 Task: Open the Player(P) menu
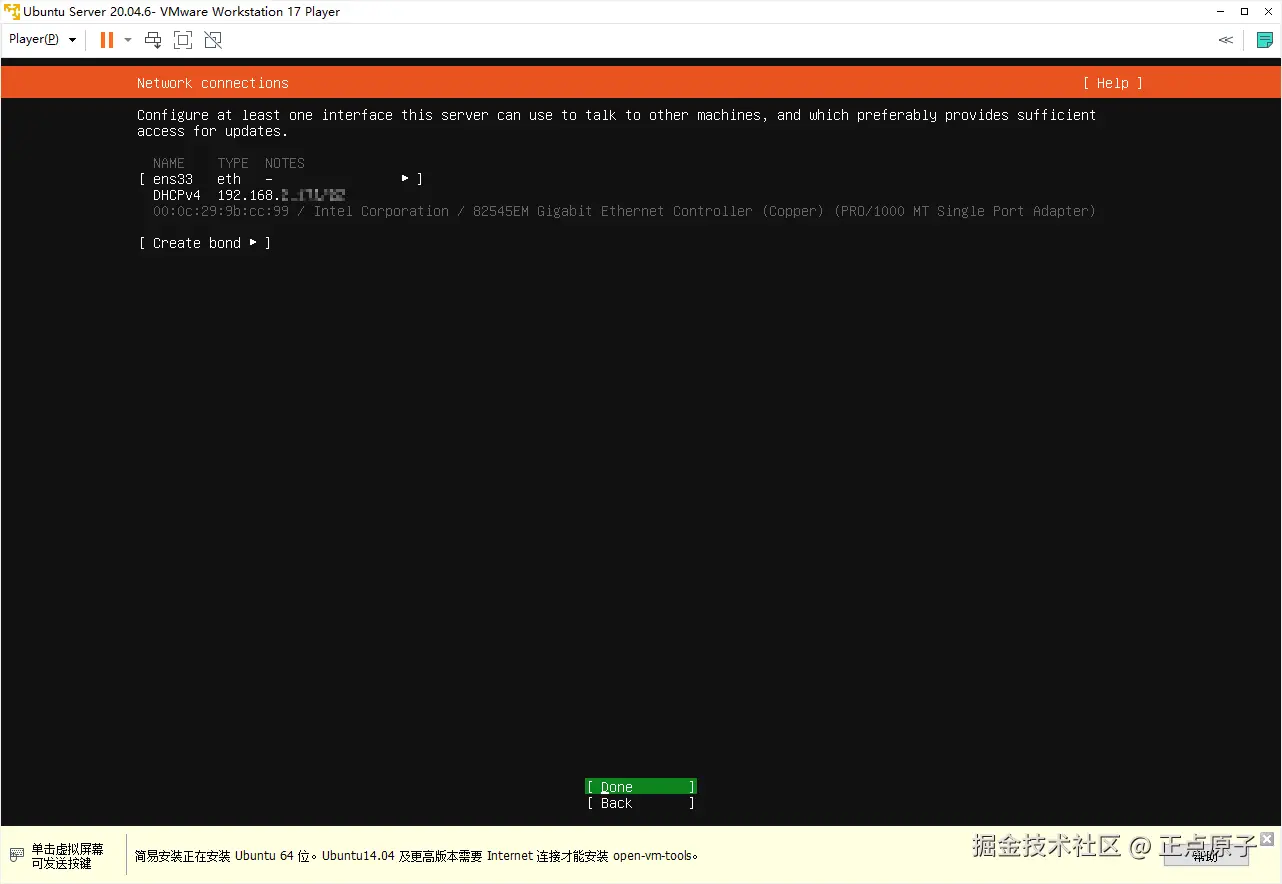click(43, 40)
